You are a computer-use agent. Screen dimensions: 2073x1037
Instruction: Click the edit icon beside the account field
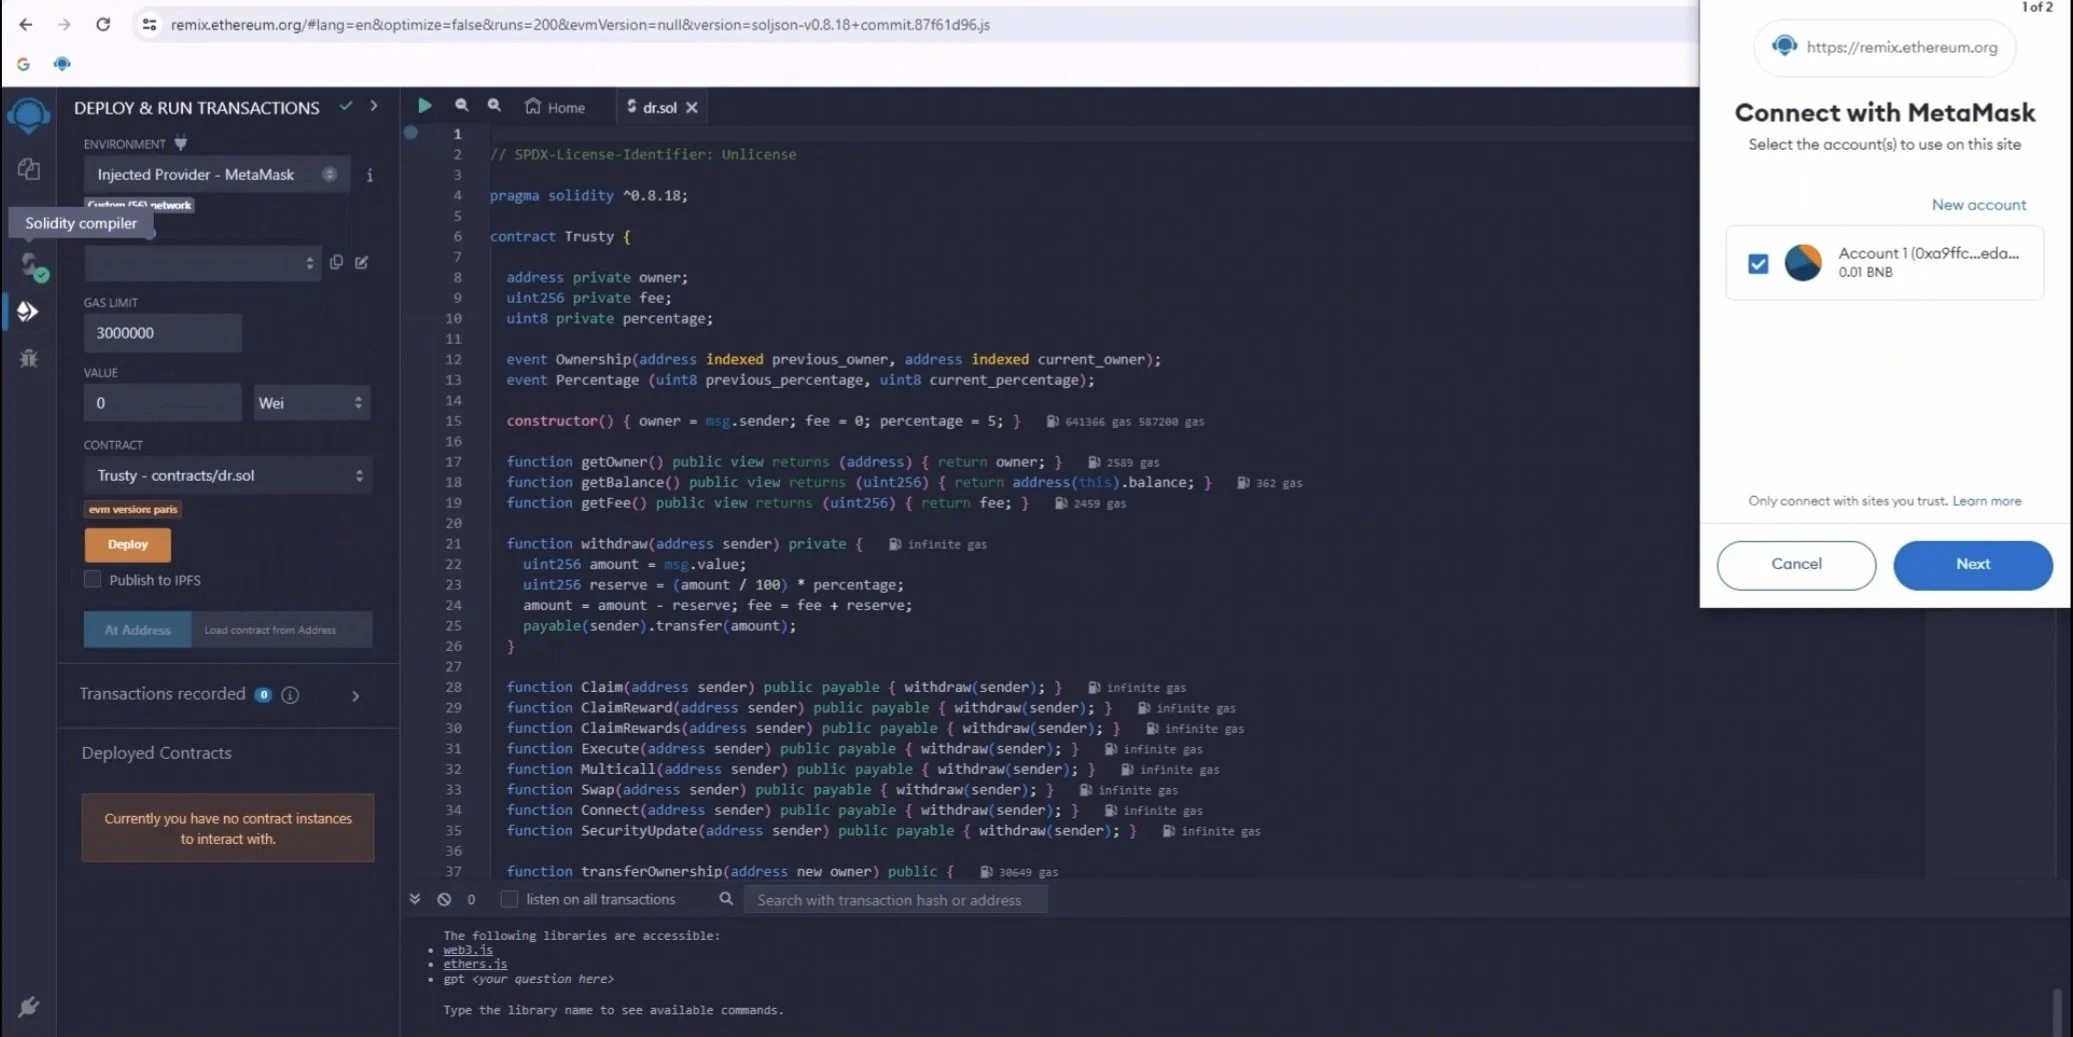(x=362, y=262)
